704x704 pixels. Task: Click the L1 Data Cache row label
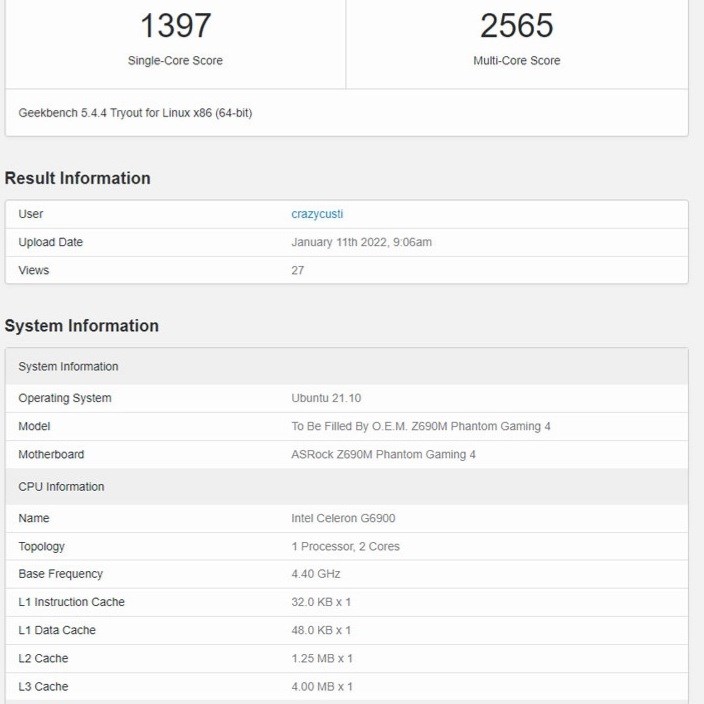57,630
